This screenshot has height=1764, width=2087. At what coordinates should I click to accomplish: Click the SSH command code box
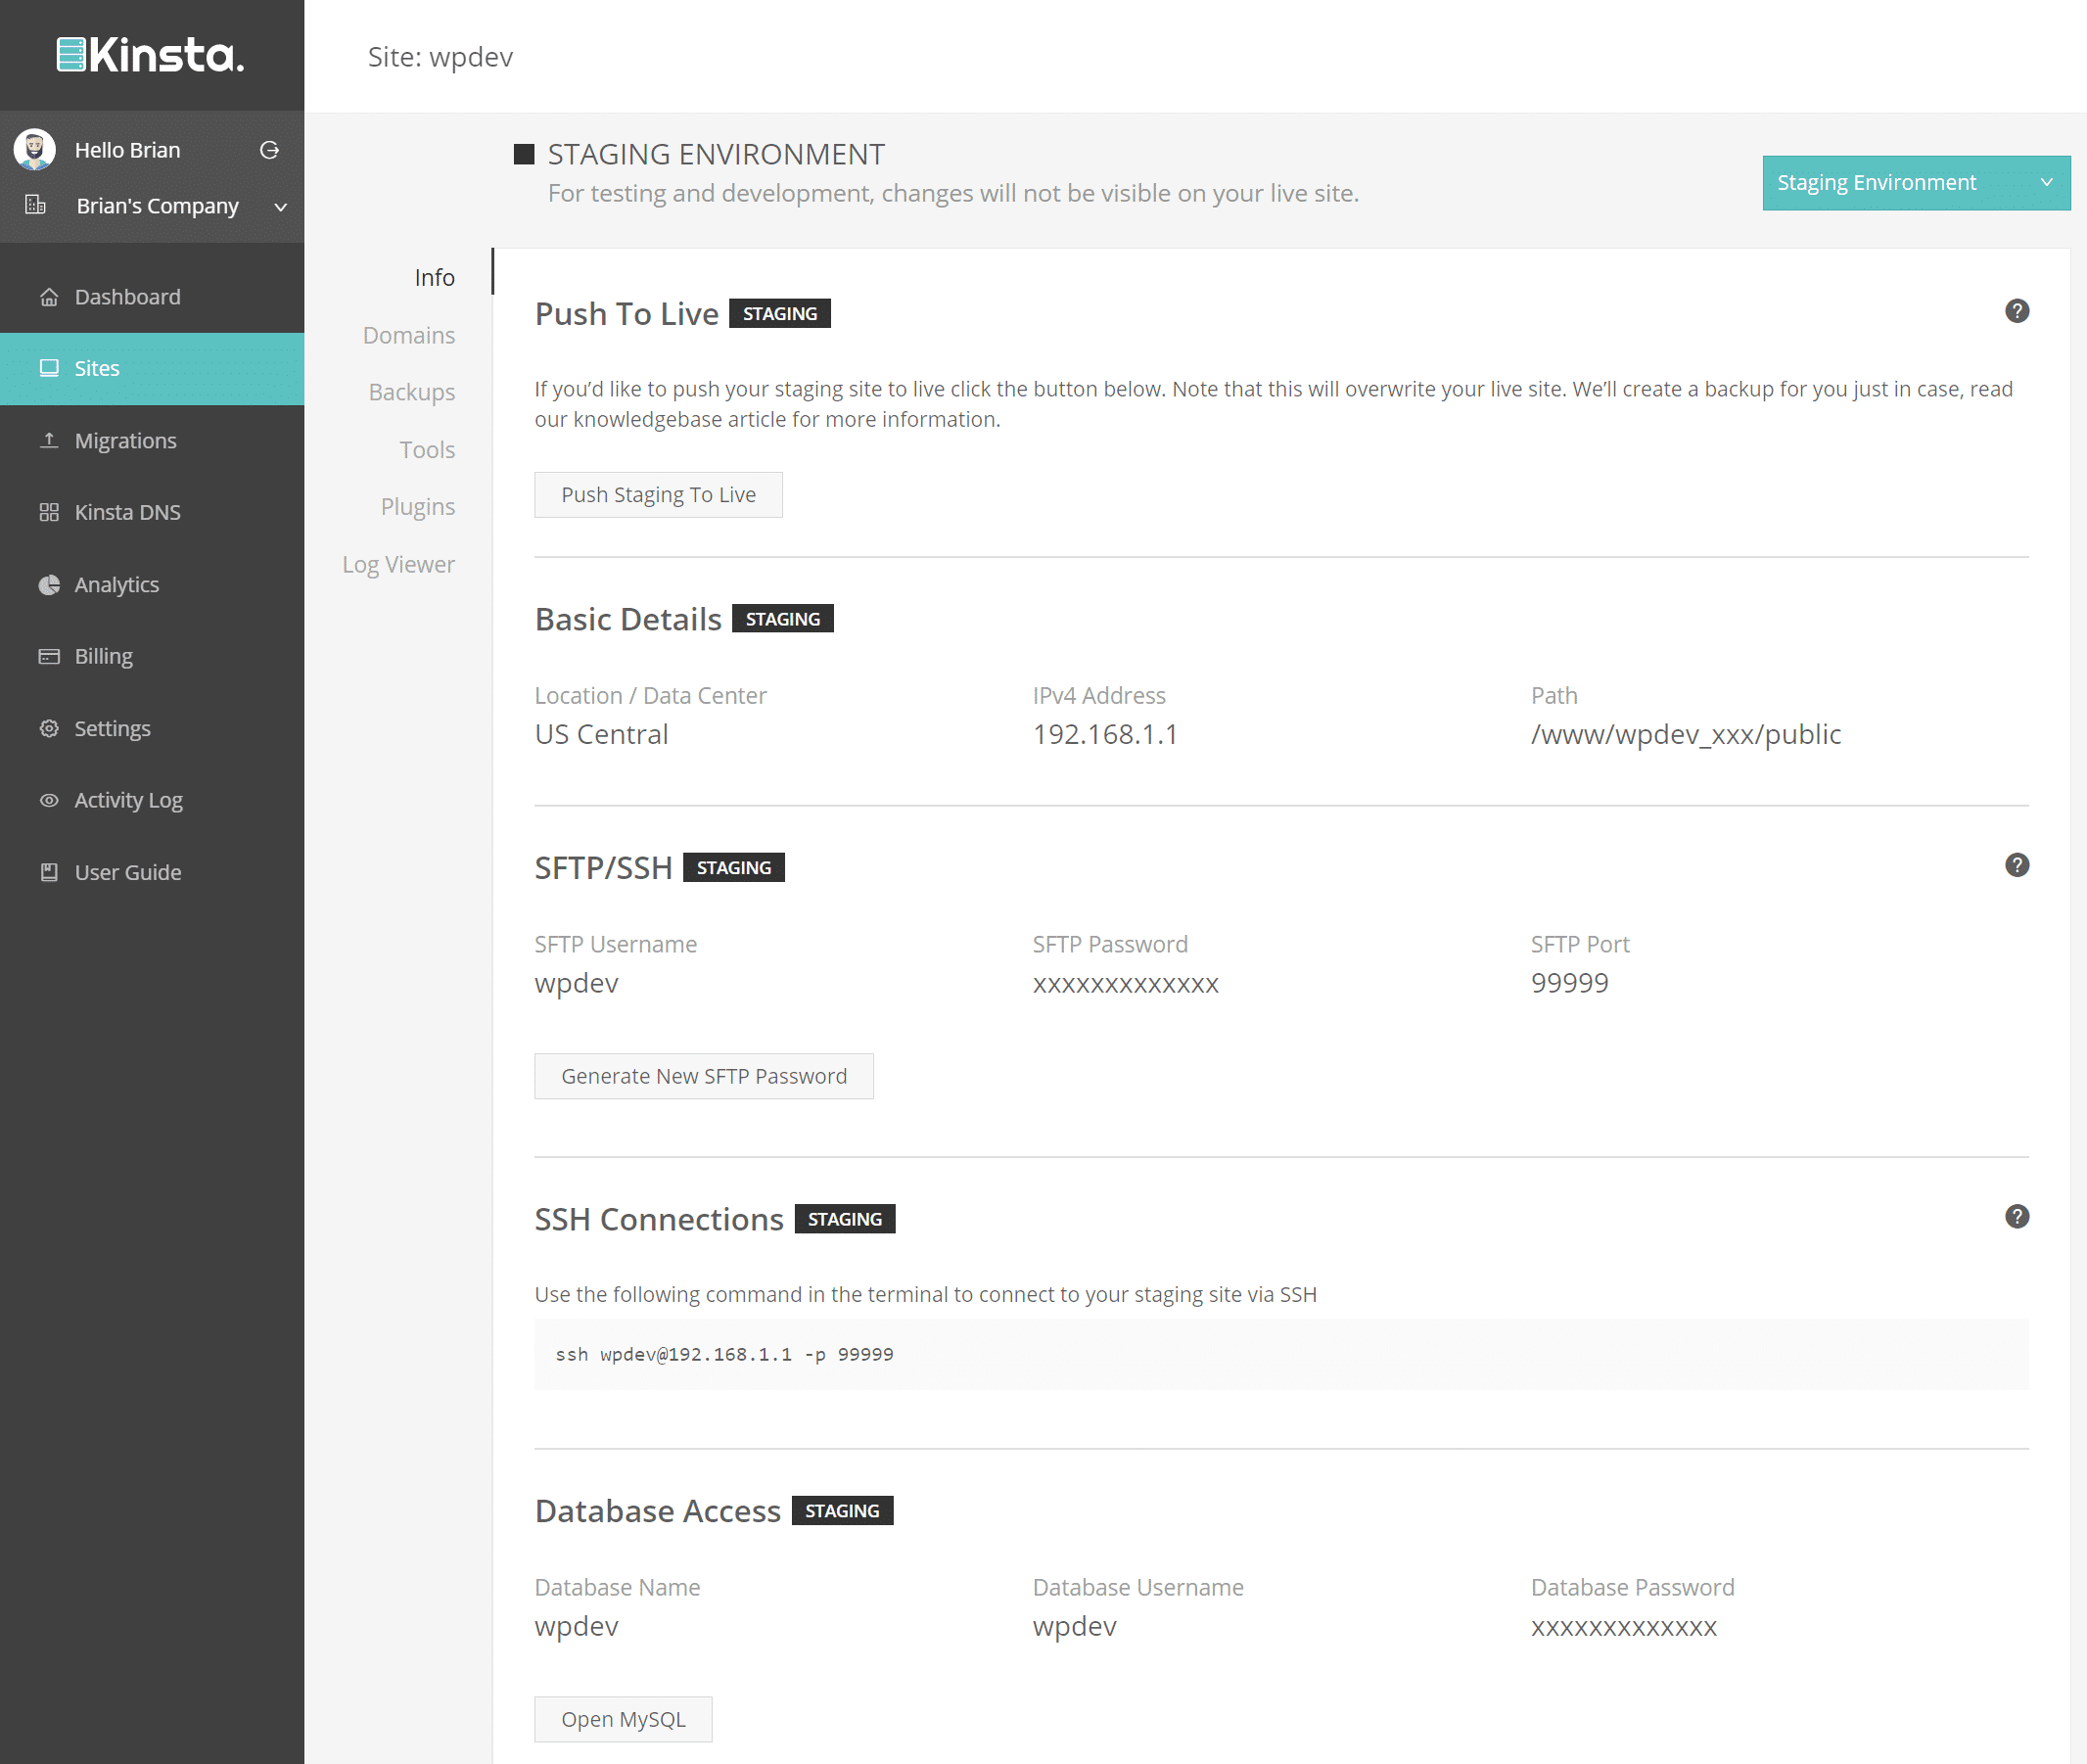1280,1354
